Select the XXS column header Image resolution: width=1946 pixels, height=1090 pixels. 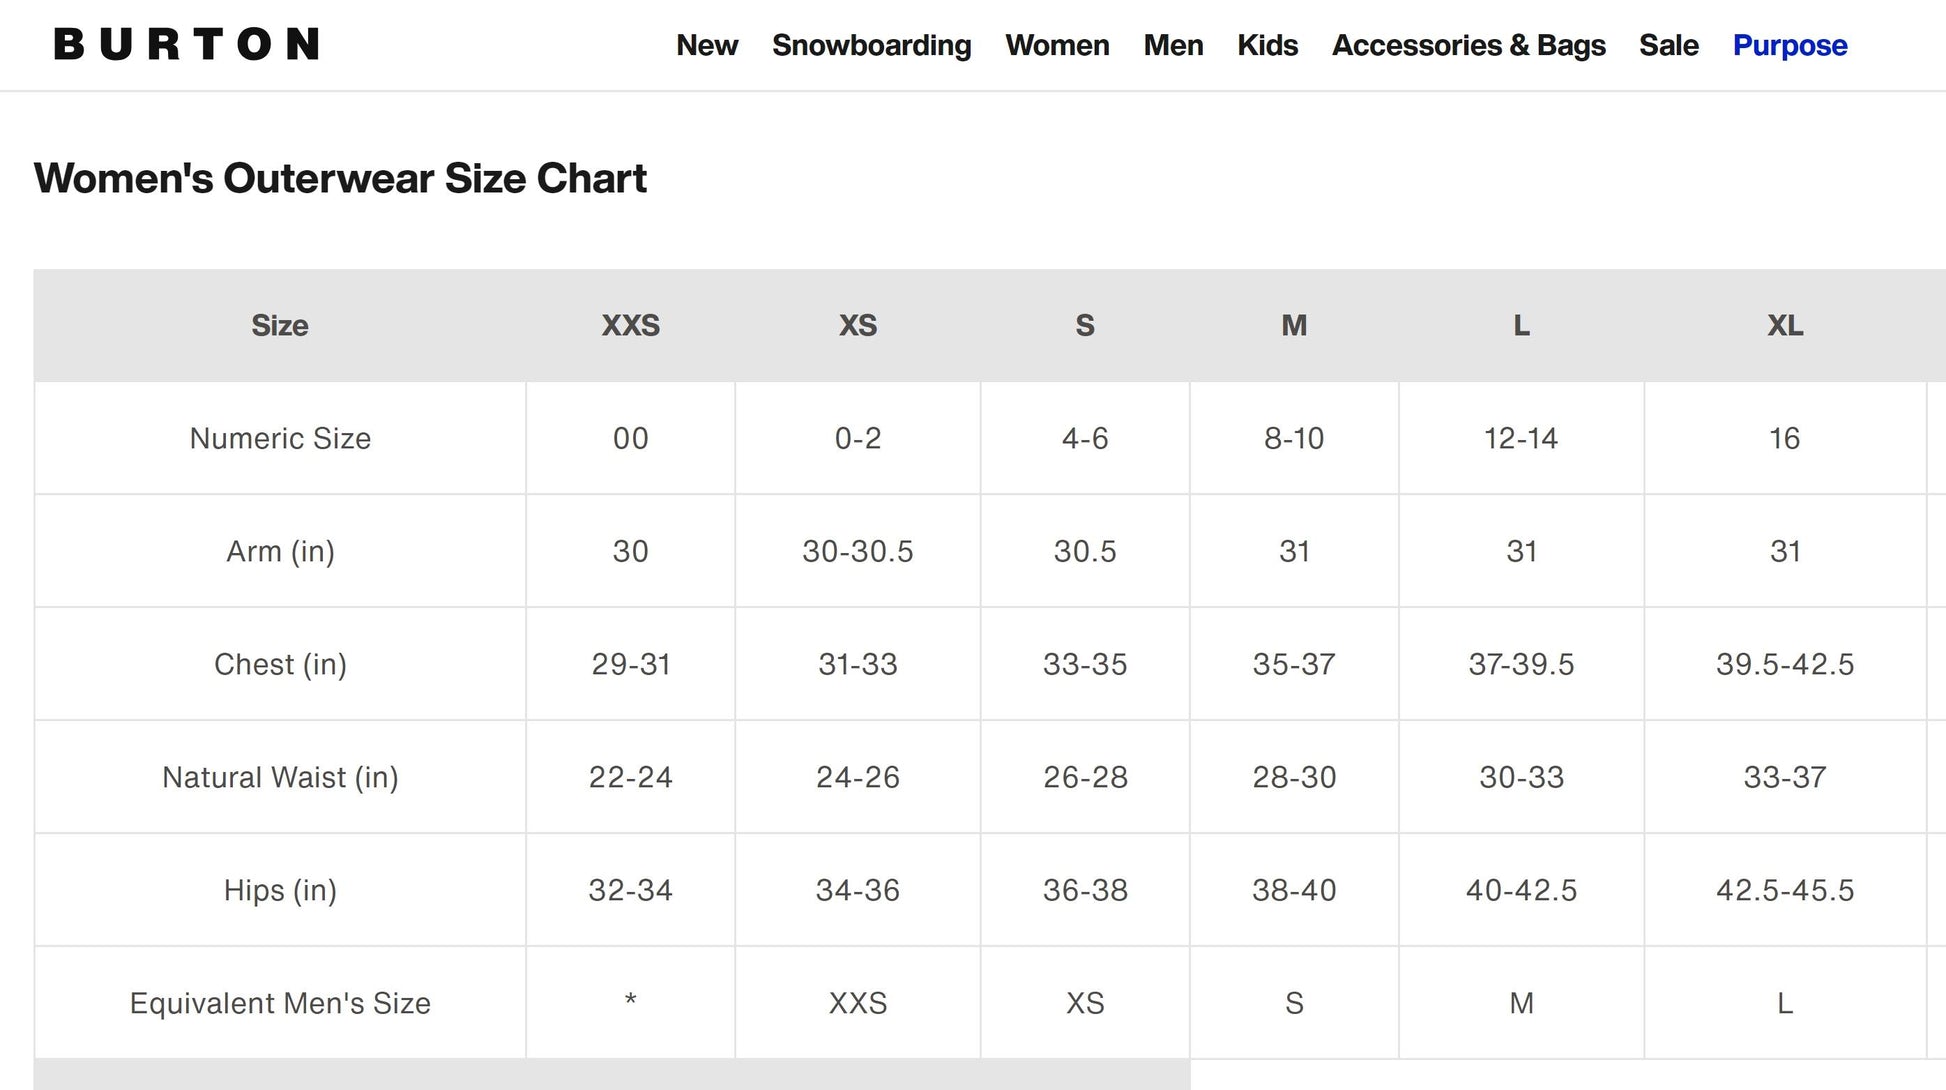630,326
